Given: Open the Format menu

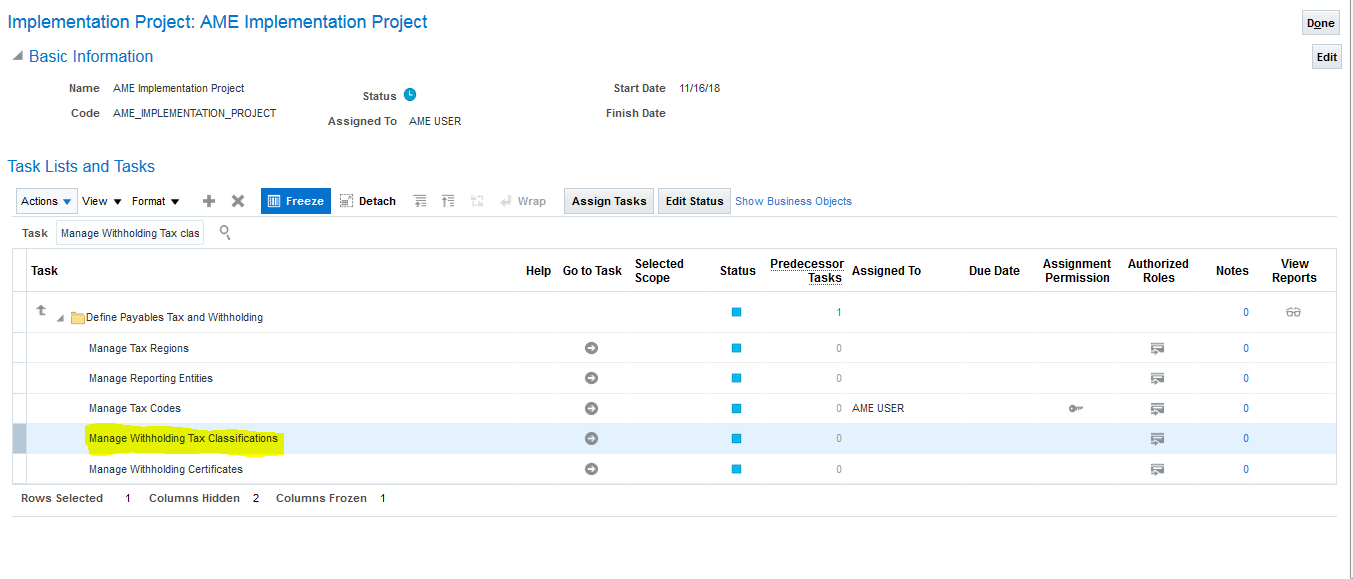Looking at the screenshot, I should tap(155, 201).
